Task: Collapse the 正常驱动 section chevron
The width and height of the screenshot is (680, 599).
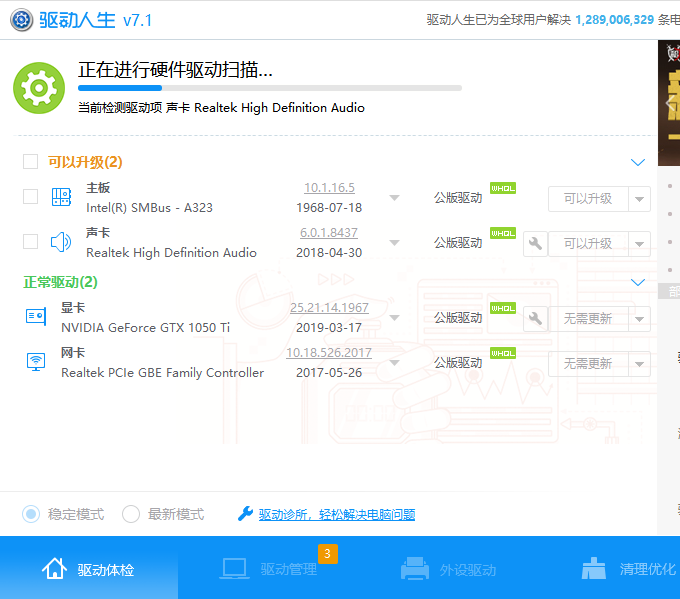Action: 638,283
